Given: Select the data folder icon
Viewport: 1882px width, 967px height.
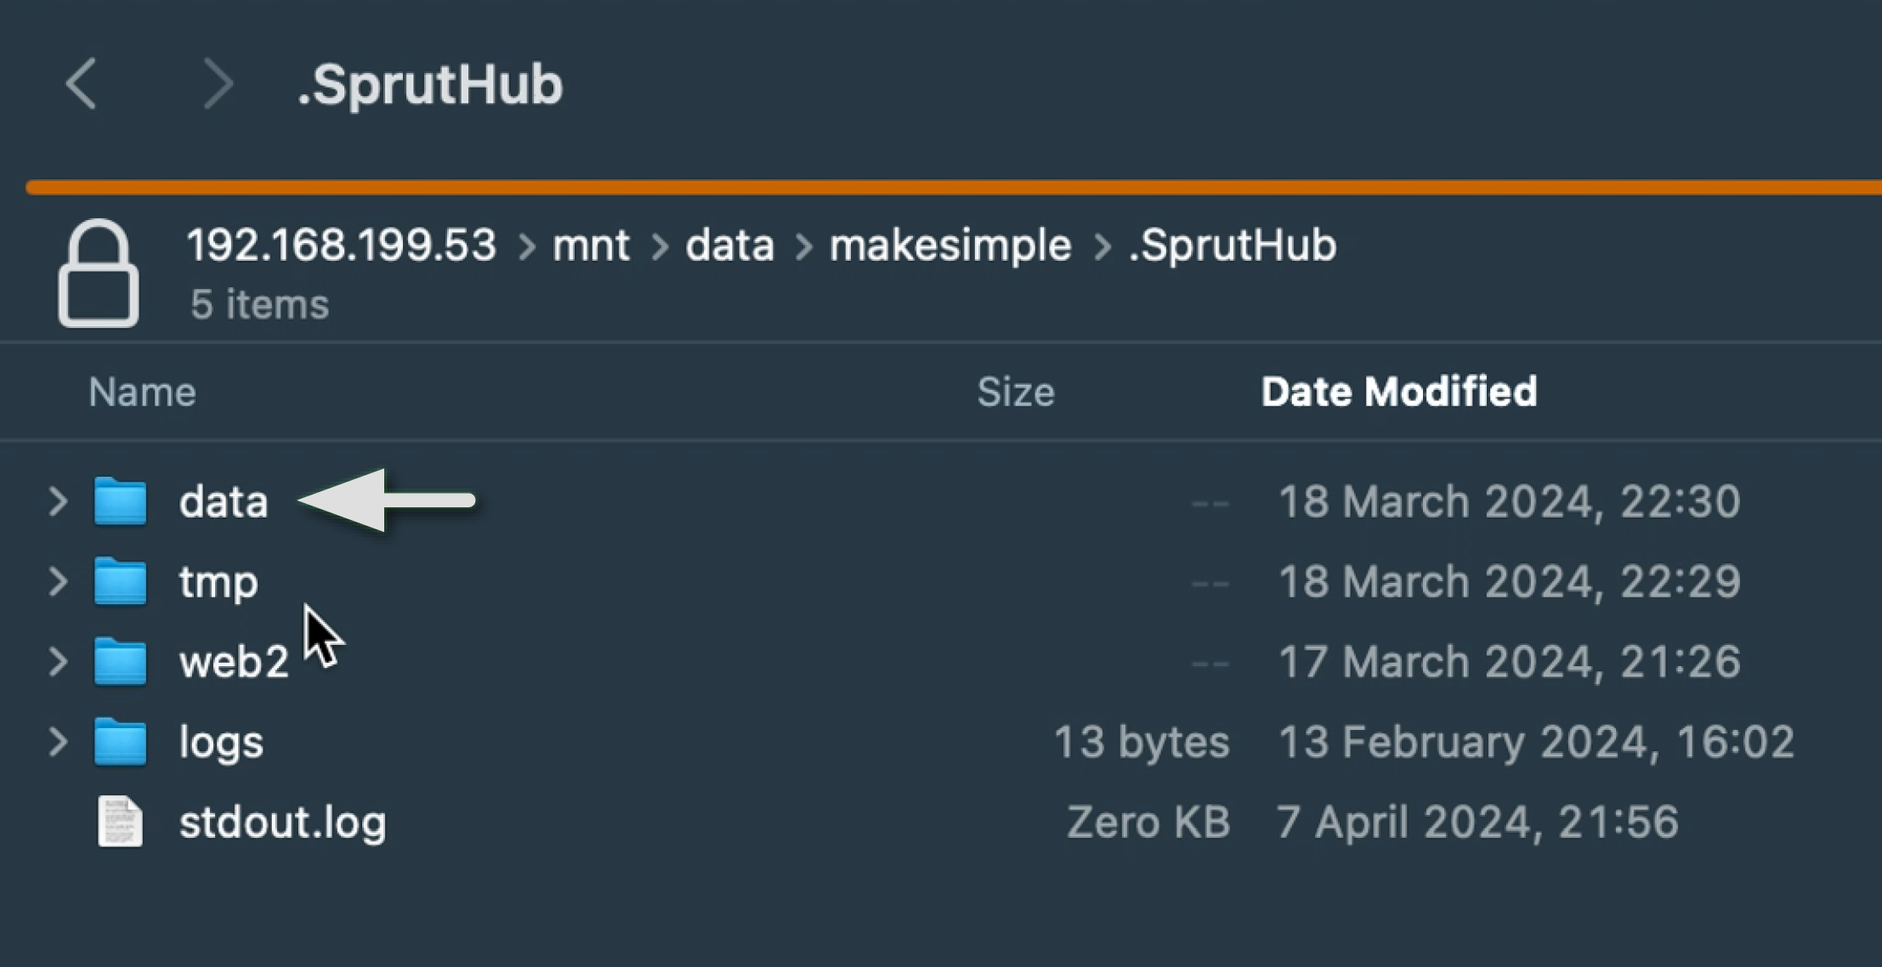Looking at the screenshot, I should pos(120,501).
